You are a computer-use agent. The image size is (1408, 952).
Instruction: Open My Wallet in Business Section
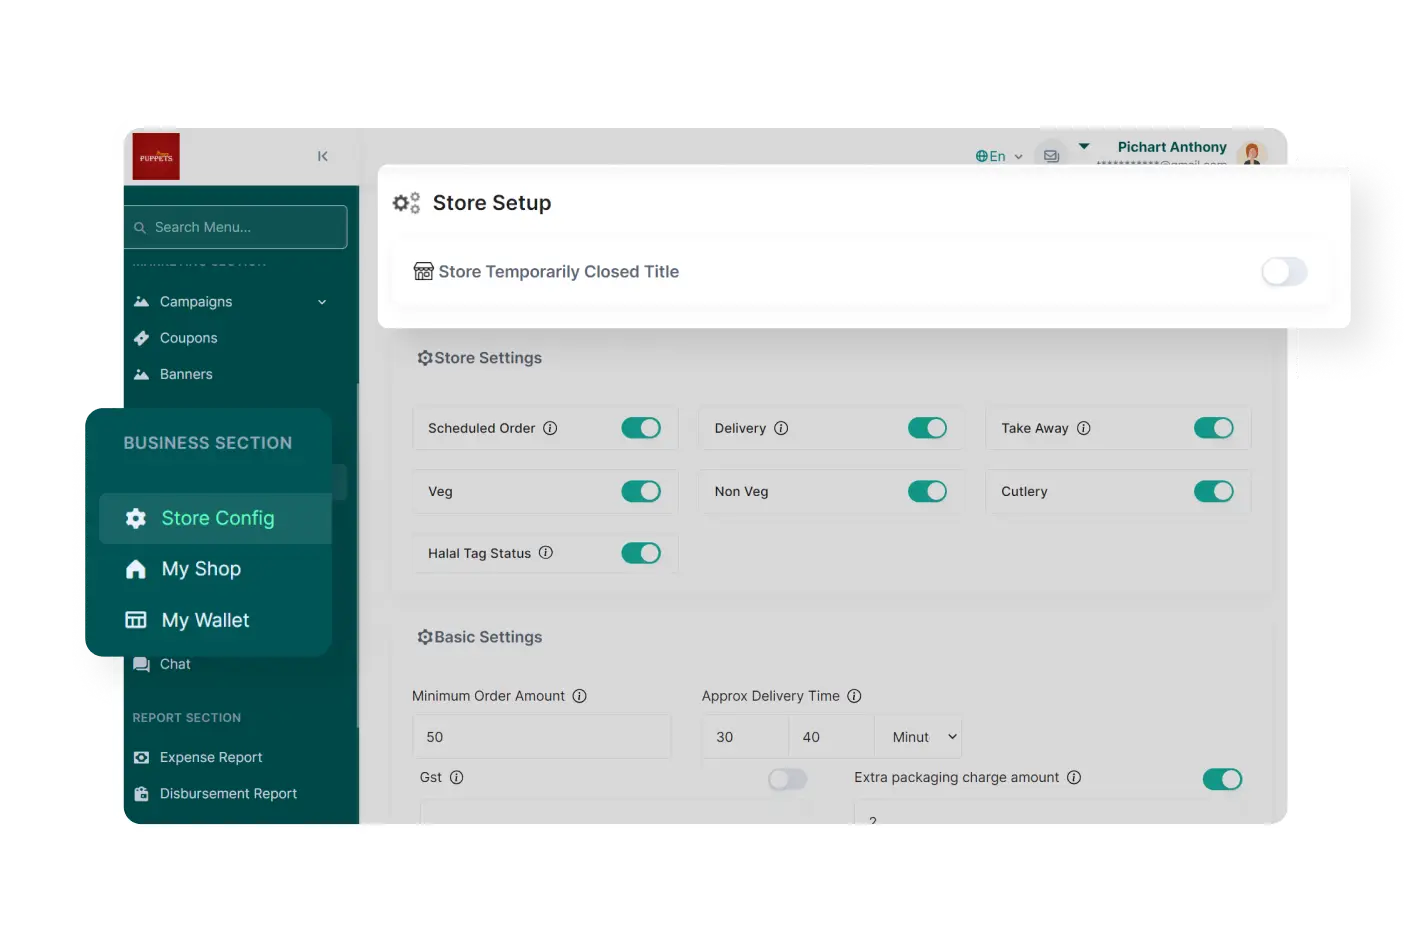205,620
